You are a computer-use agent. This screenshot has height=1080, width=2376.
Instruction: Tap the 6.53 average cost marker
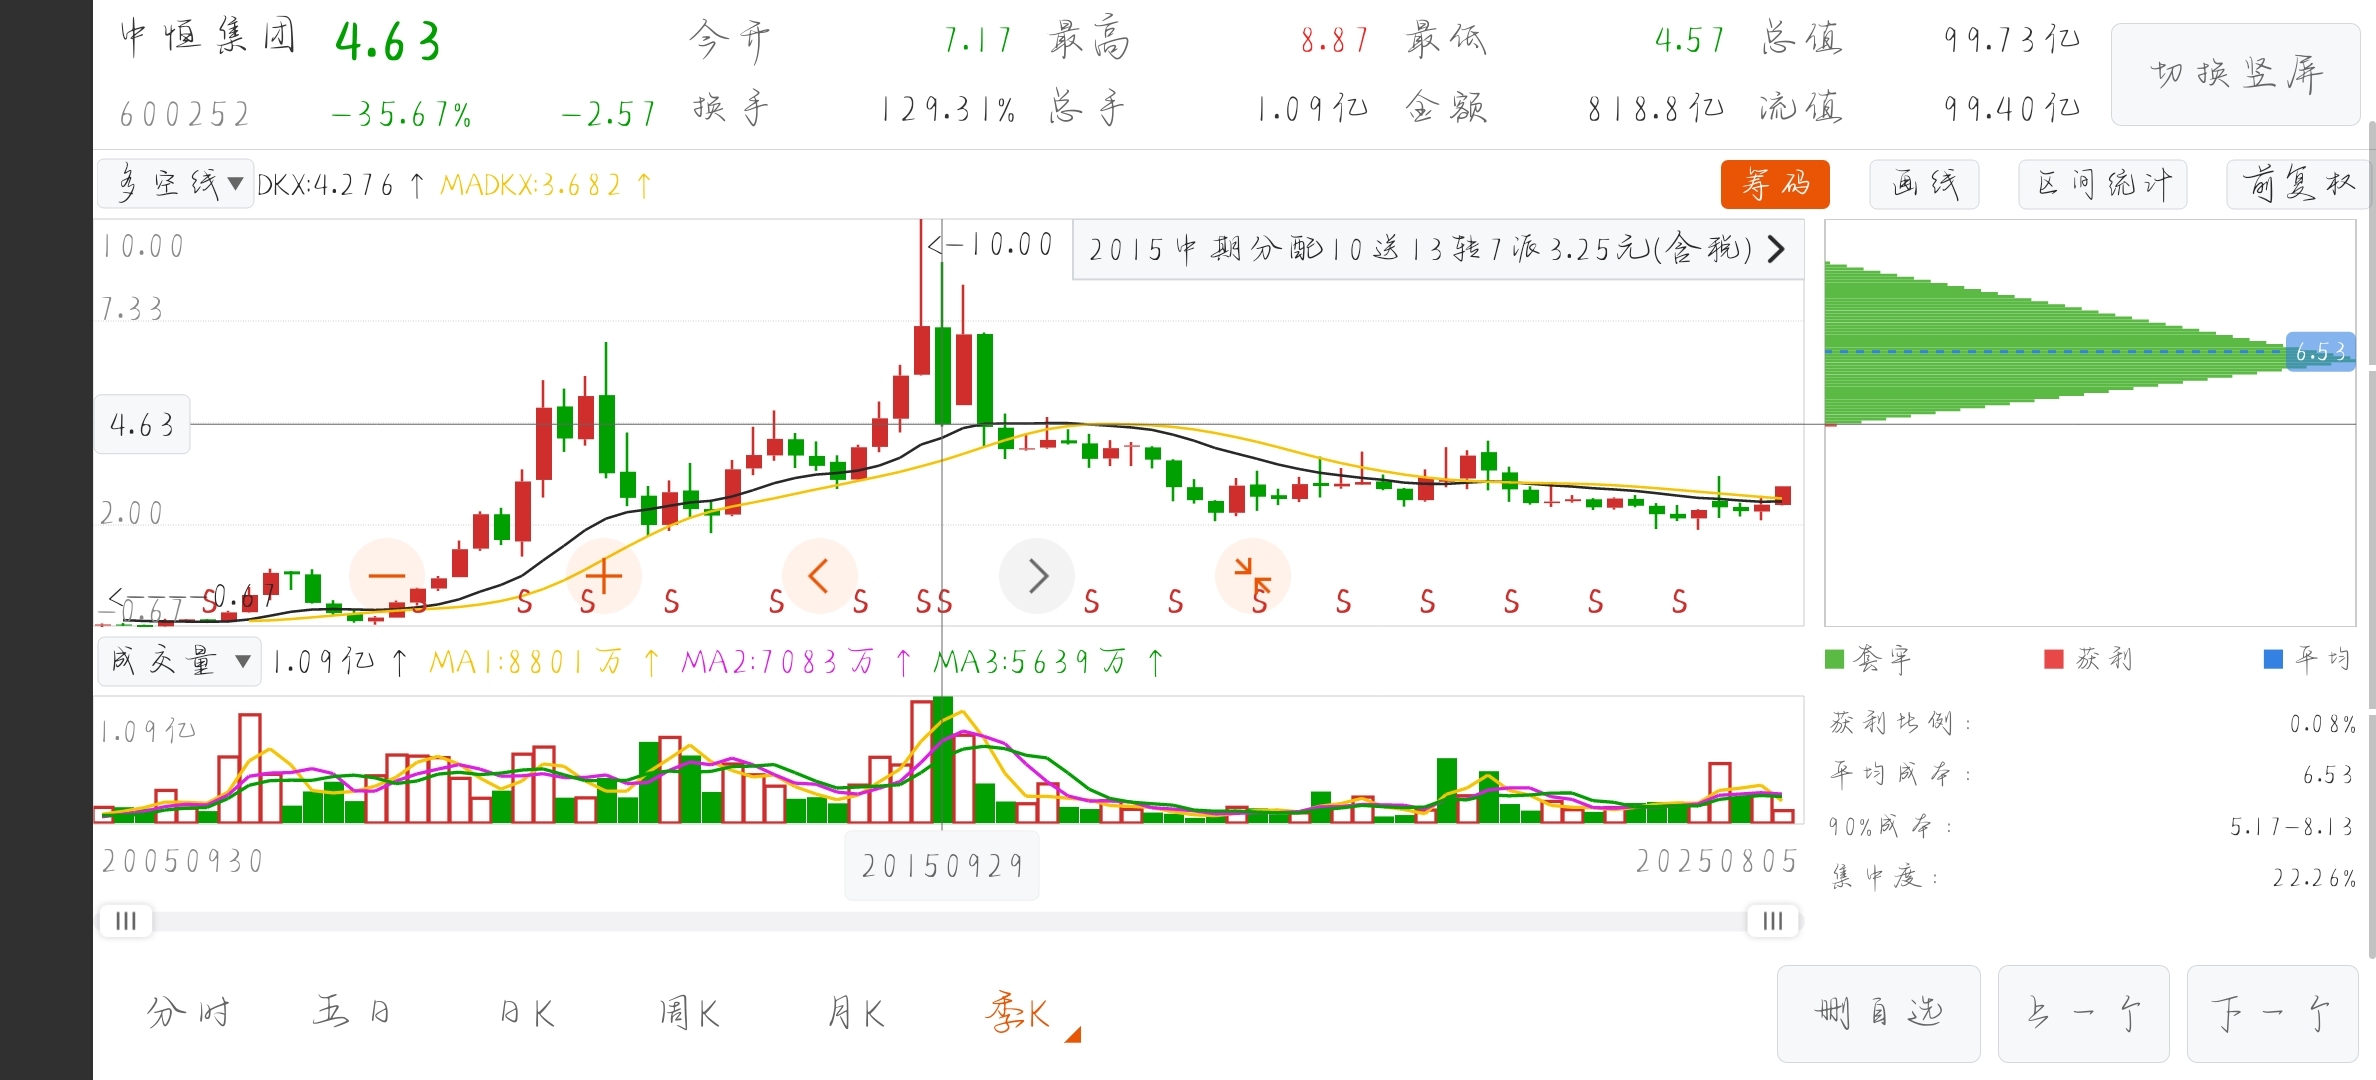(x=2321, y=352)
